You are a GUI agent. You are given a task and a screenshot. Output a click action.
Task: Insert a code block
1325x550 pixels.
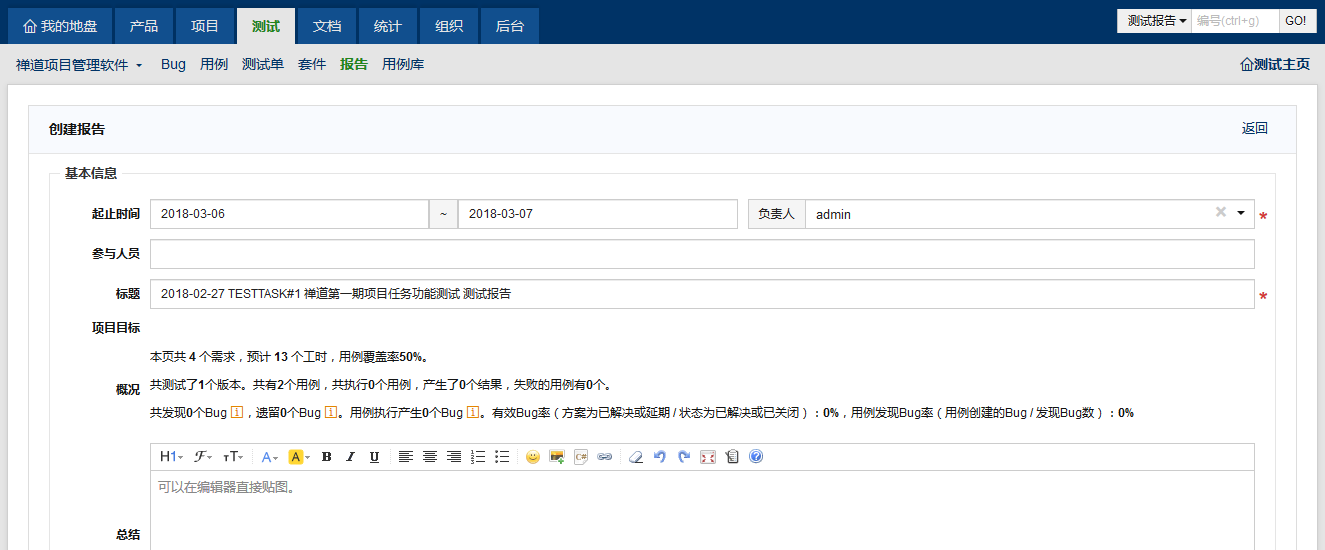pyautogui.click(x=581, y=457)
